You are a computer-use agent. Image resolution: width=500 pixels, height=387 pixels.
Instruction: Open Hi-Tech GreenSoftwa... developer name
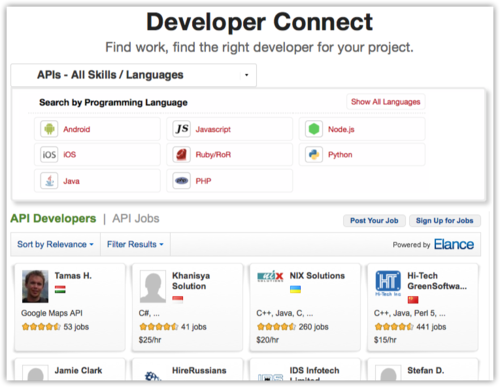click(437, 281)
